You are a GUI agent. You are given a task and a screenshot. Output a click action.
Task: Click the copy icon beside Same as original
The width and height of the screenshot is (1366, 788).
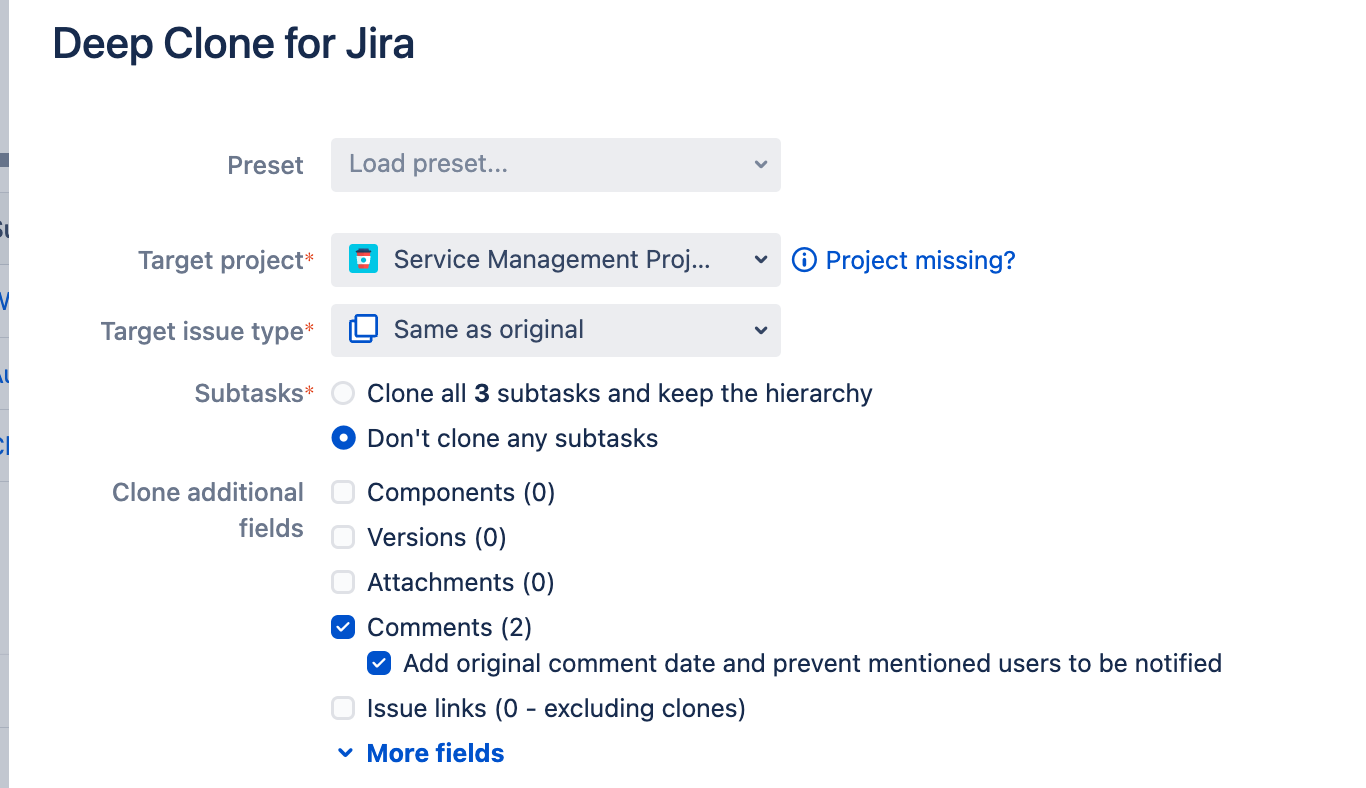point(364,330)
